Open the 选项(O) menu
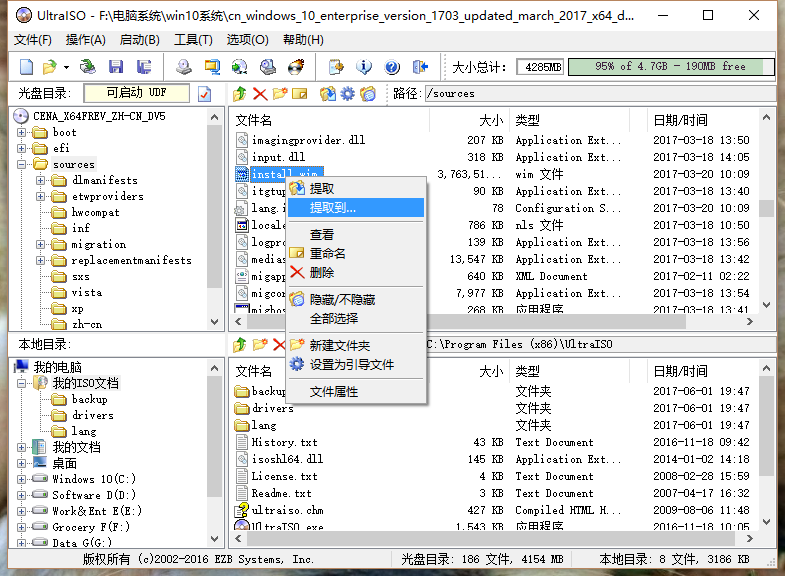 (x=247, y=40)
